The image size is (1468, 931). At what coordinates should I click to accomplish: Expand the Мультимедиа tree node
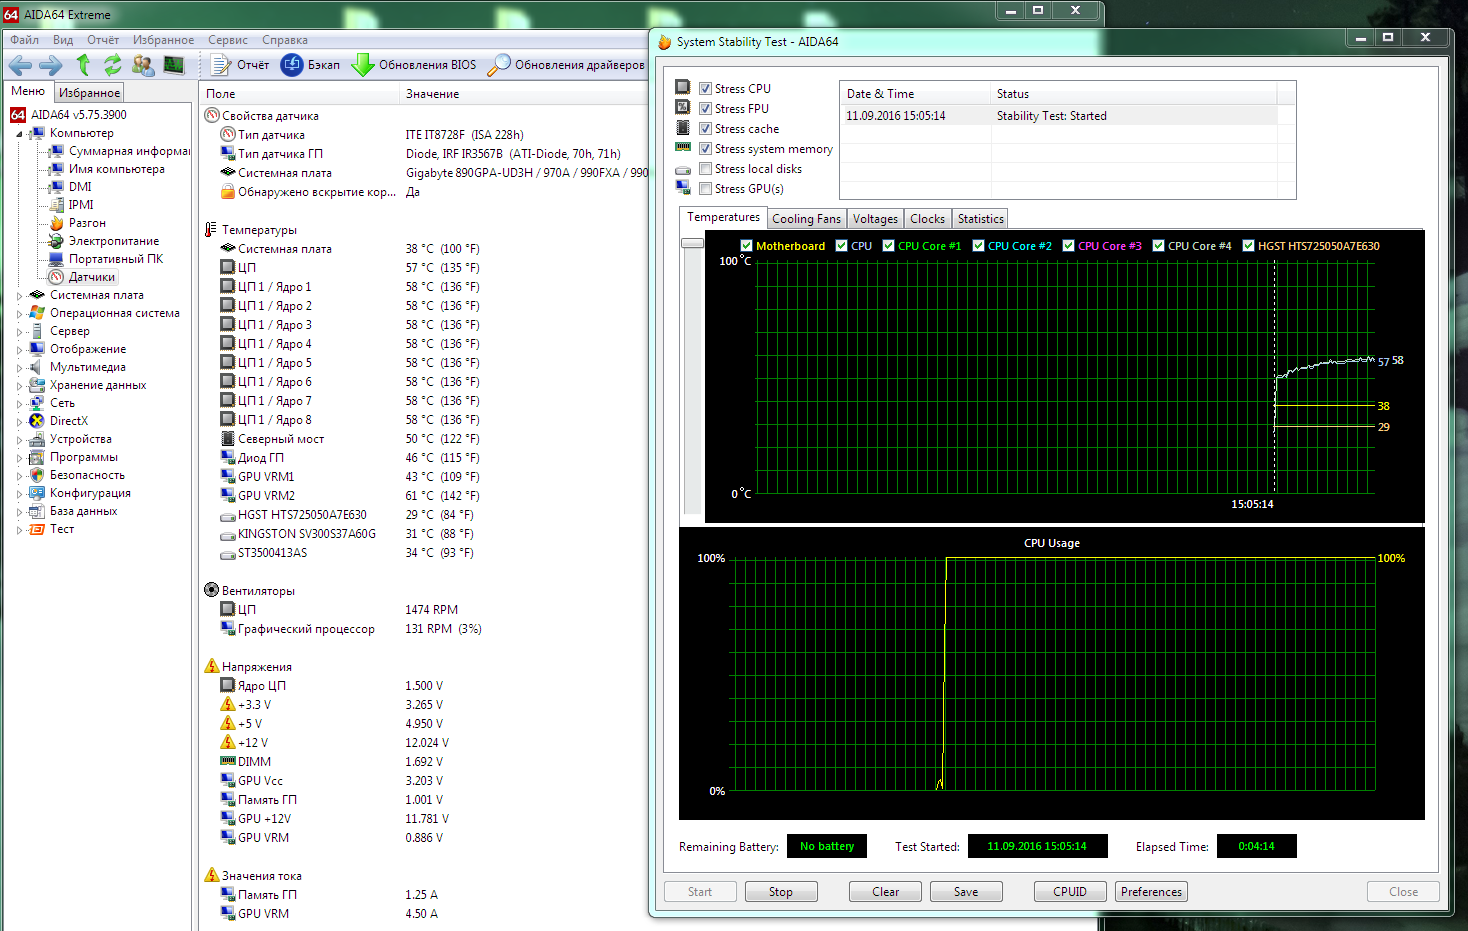(19, 368)
